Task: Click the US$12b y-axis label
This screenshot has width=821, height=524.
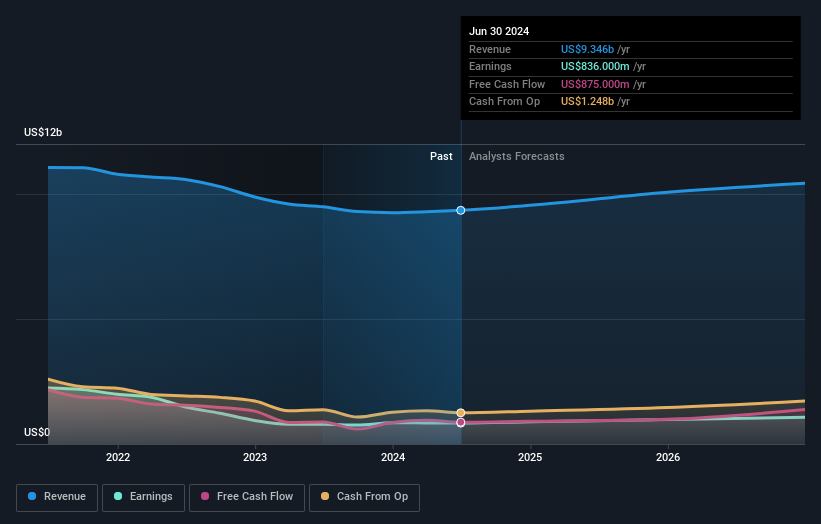Action: coord(43,132)
